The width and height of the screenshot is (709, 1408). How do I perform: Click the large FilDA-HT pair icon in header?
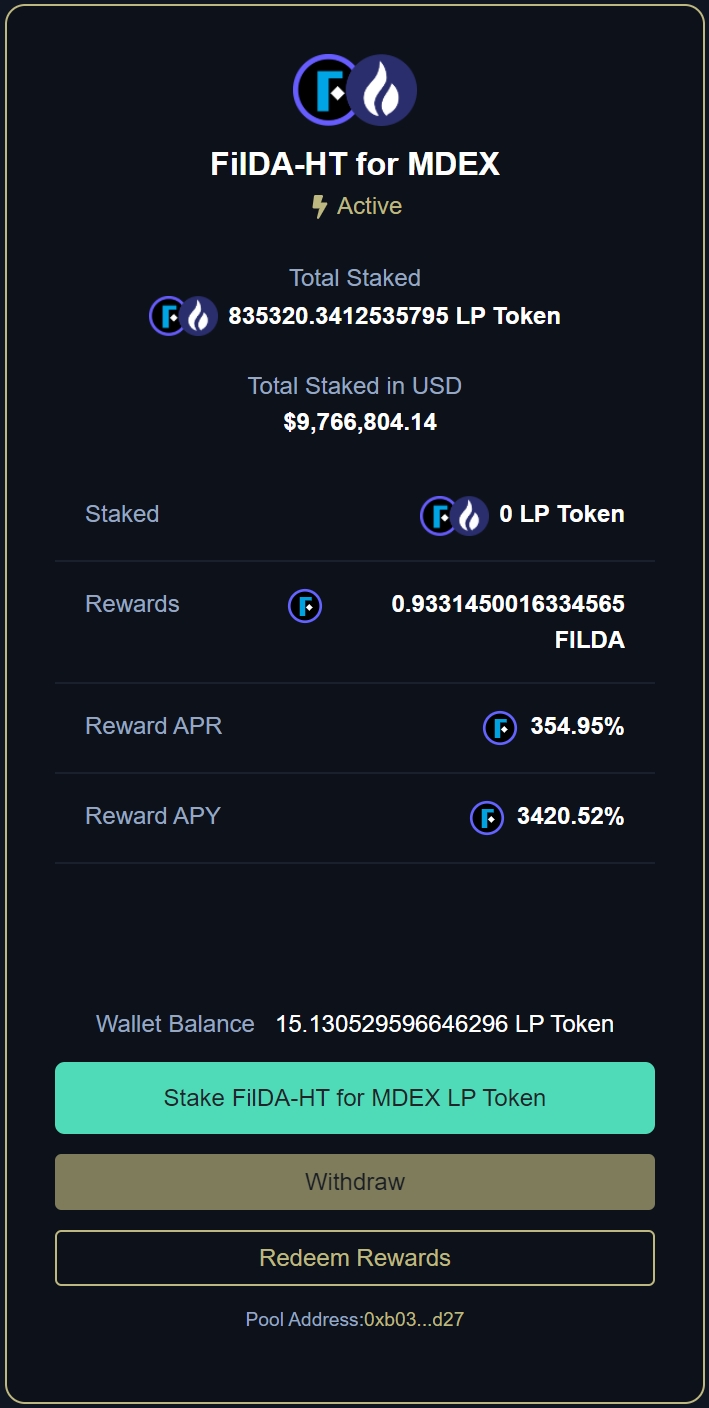point(355,90)
